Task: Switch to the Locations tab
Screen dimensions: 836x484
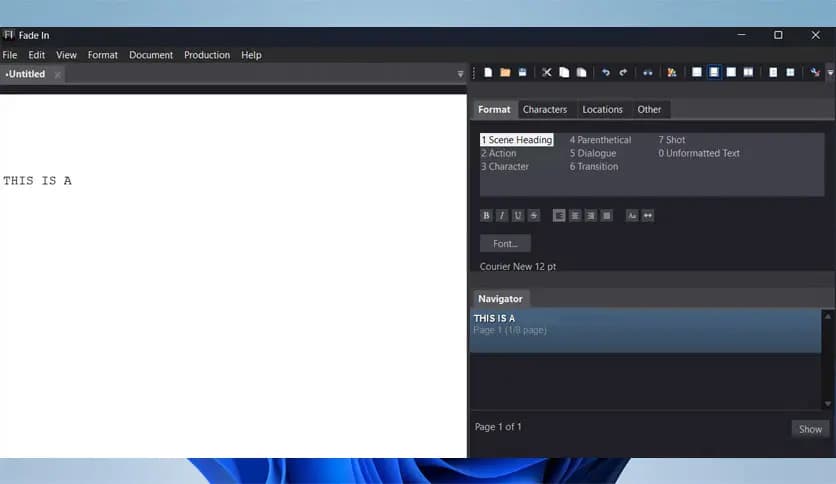Action: tap(602, 109)
